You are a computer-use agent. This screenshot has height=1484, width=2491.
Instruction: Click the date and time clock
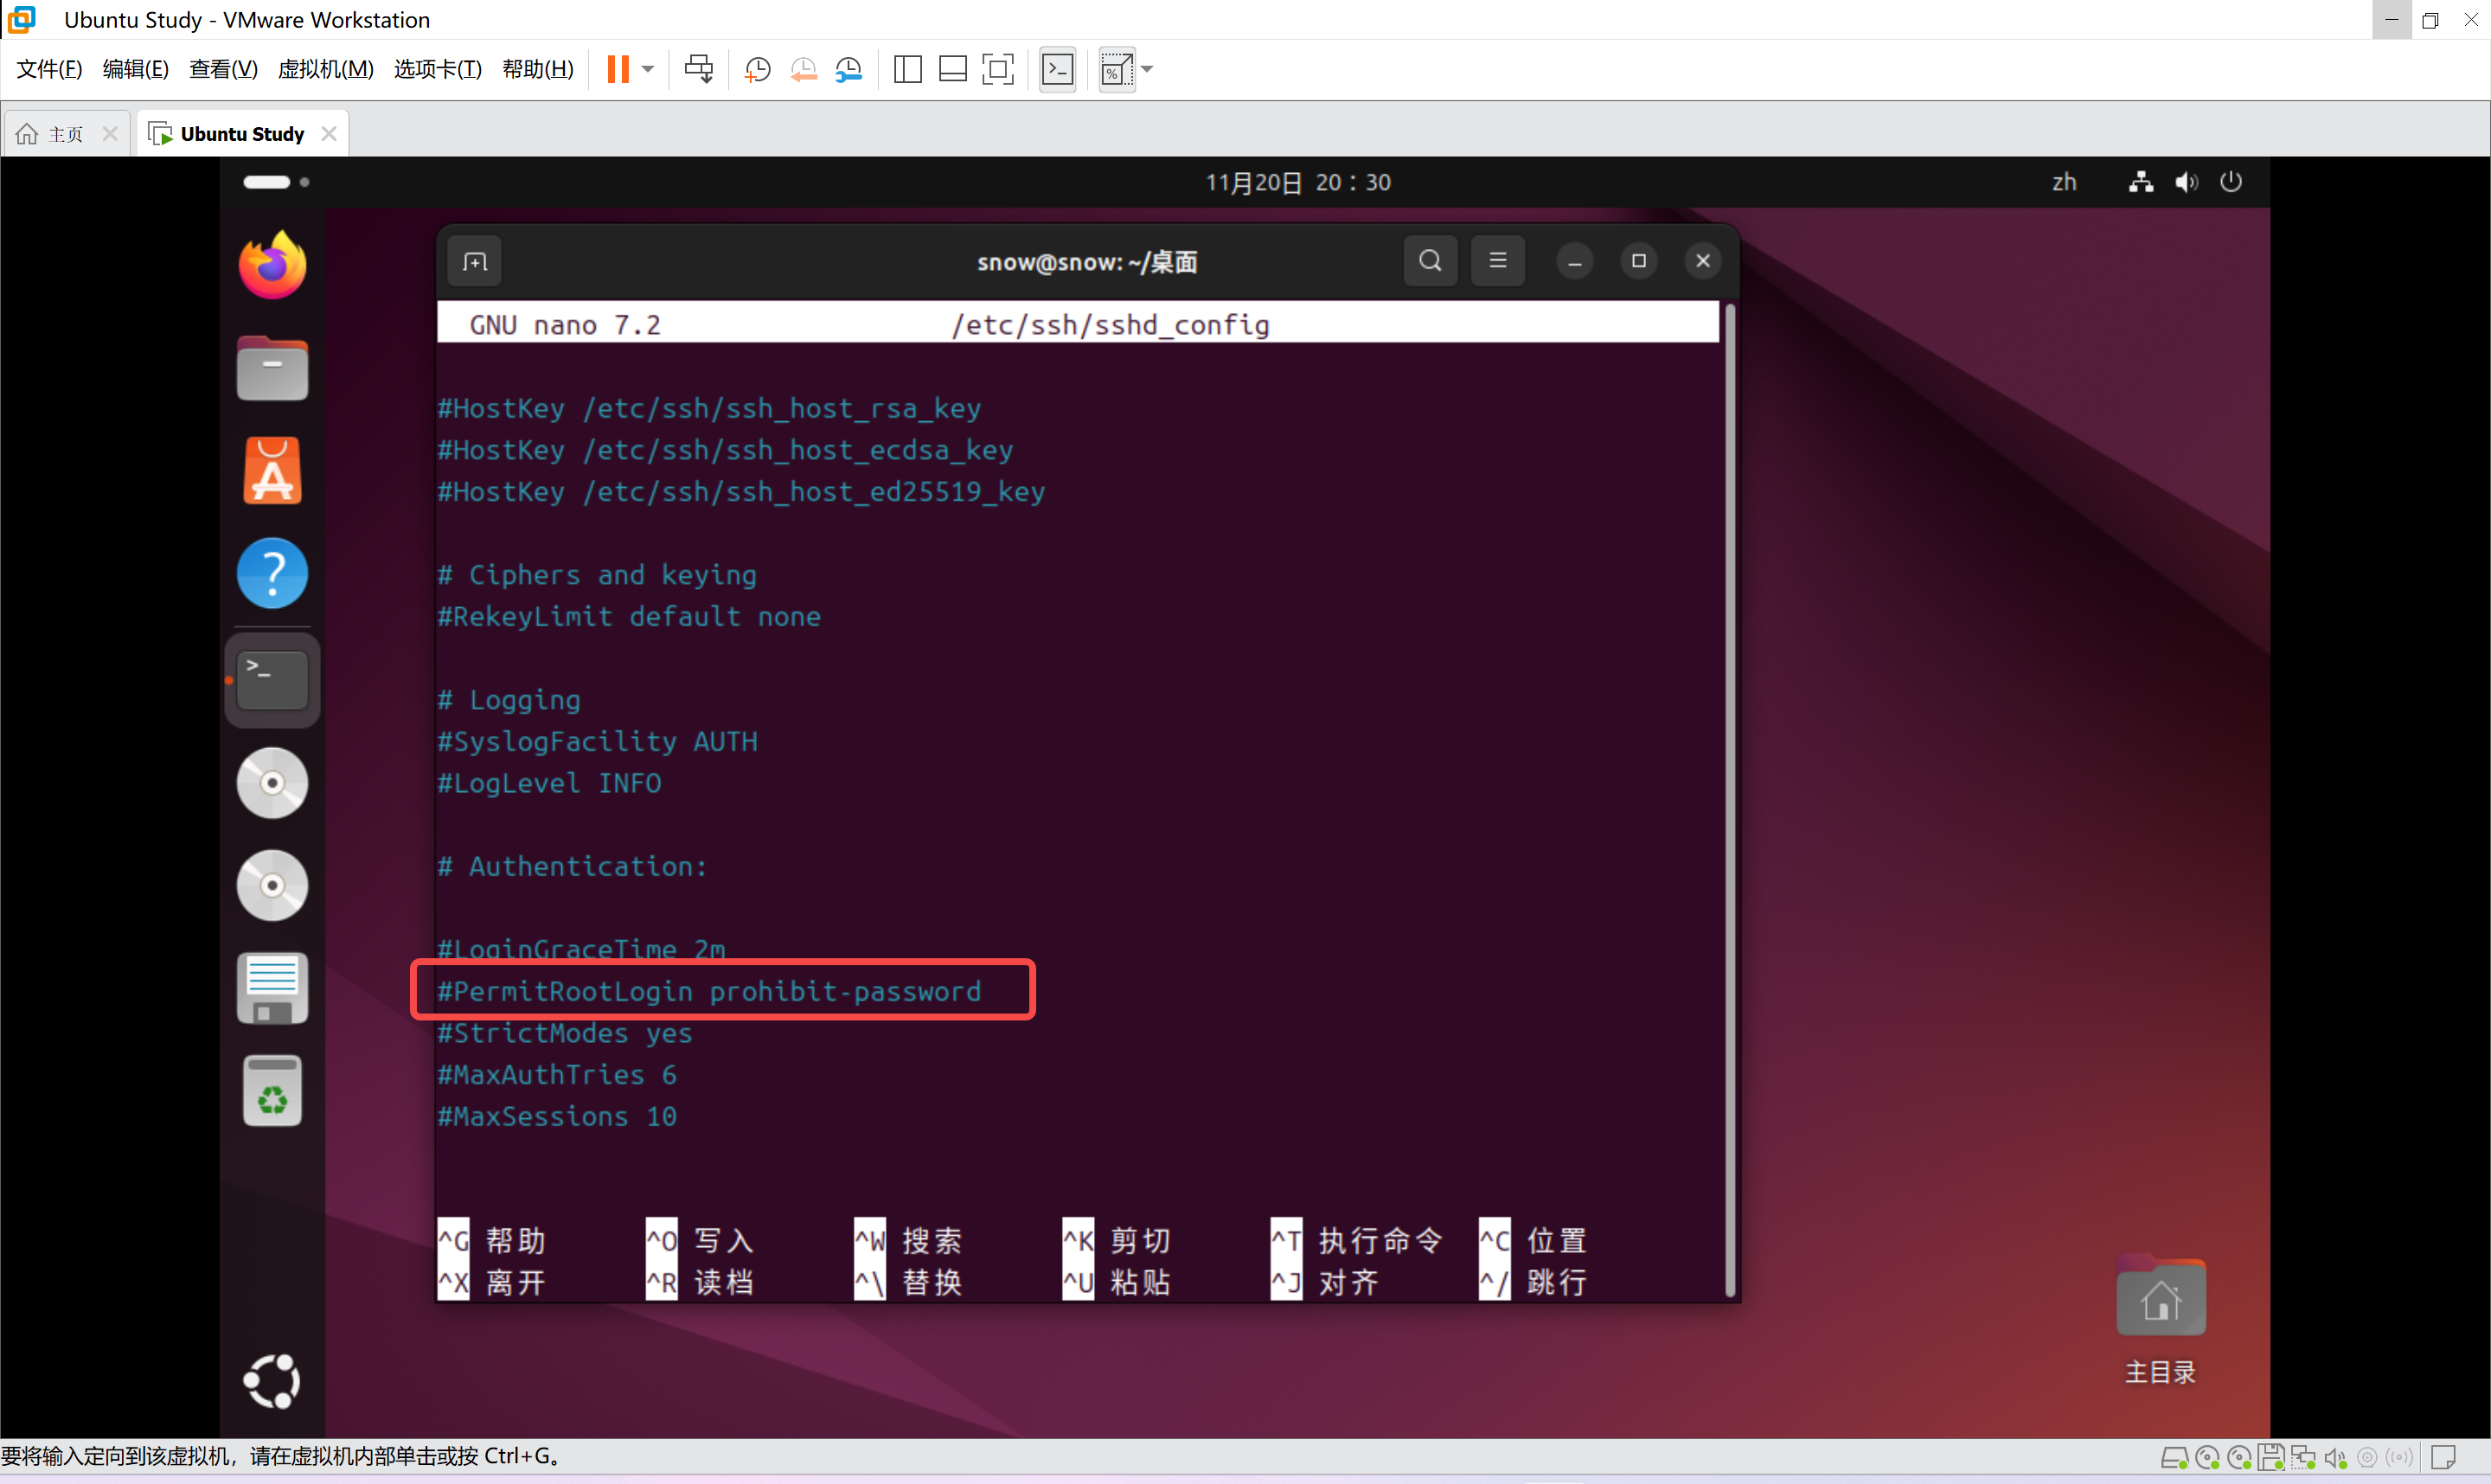point(1297,182)
